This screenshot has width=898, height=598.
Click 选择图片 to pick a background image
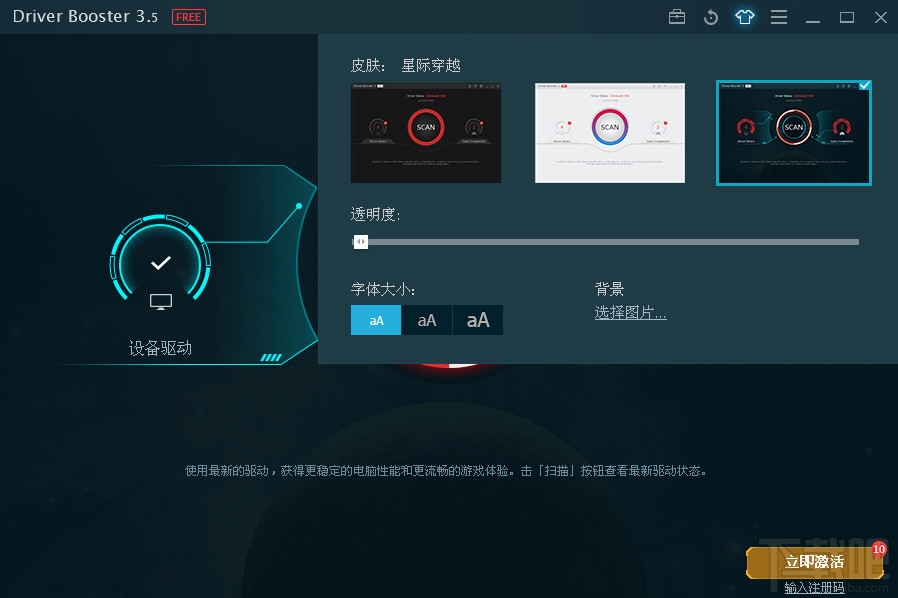click(x=629, y=313)
